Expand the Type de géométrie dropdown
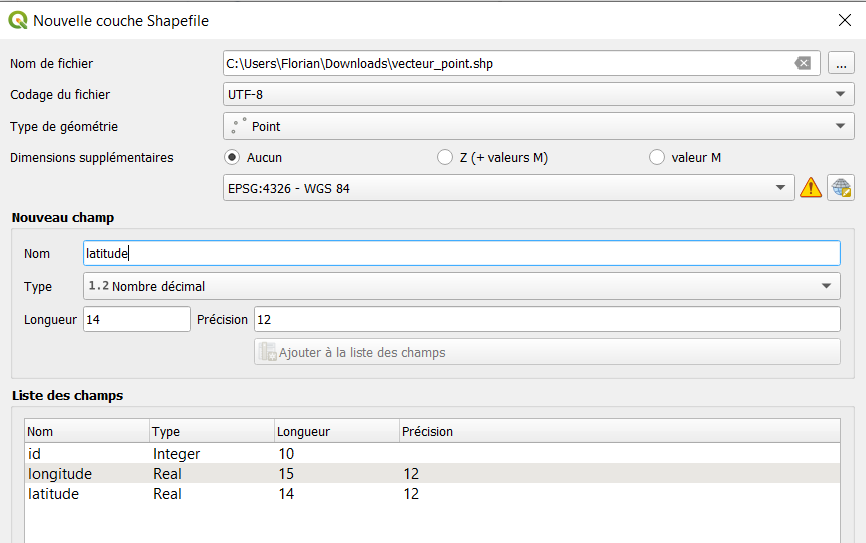The image size is (866, 543). click(538, 126)
